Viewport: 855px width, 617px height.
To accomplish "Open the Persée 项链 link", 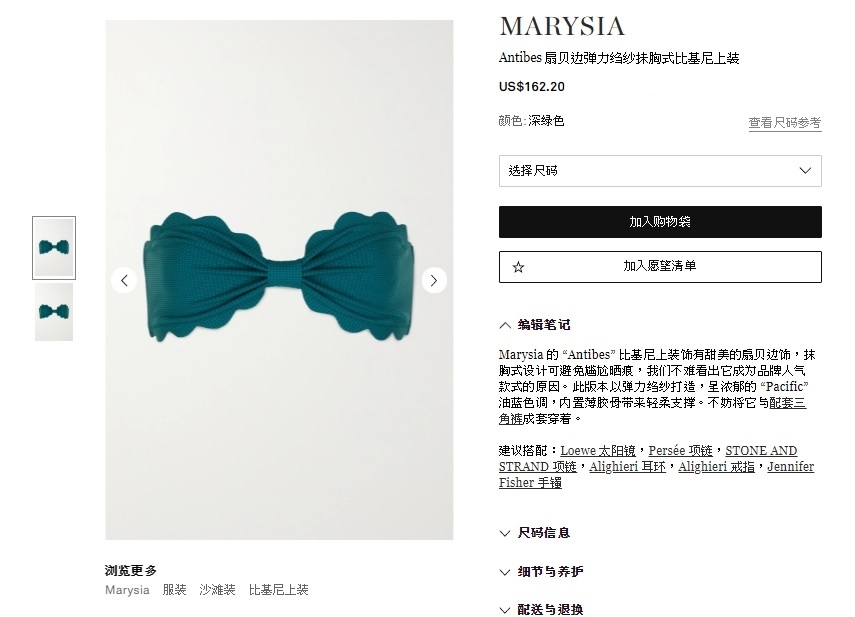I will pos(681,451).
